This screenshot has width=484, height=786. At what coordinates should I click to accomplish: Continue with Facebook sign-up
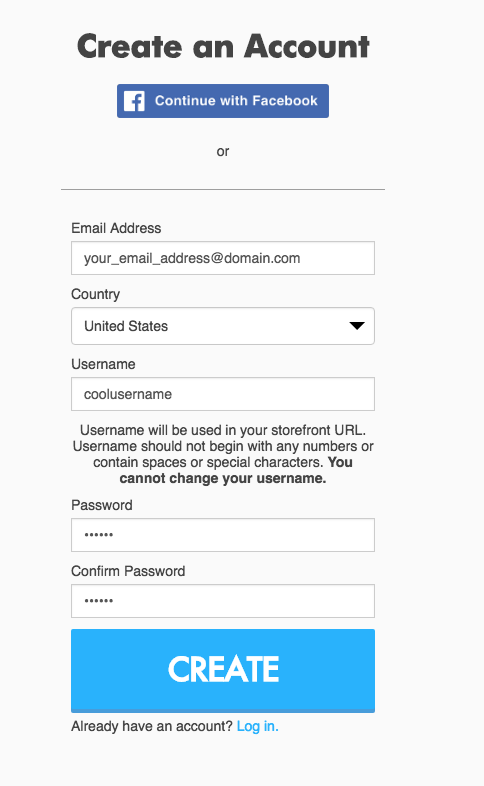pos(223,101)
